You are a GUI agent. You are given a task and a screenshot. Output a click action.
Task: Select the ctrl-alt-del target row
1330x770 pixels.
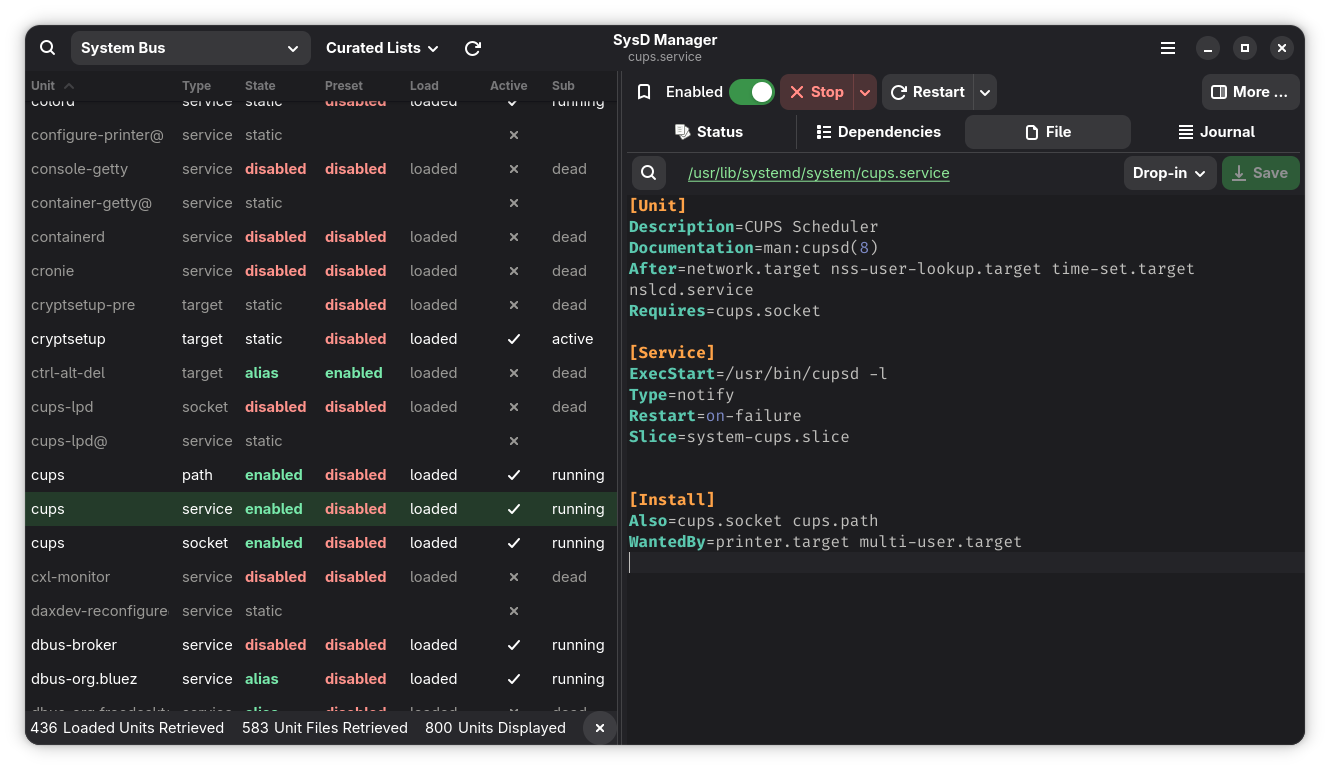321,373
